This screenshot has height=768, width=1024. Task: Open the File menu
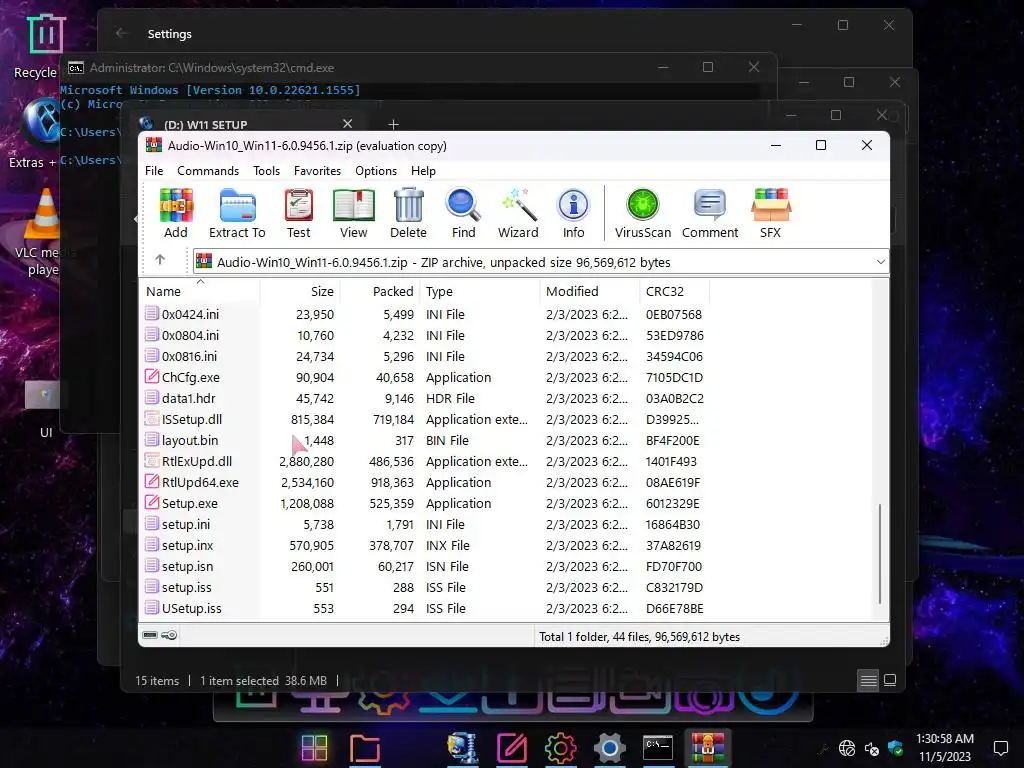[154, 171]
